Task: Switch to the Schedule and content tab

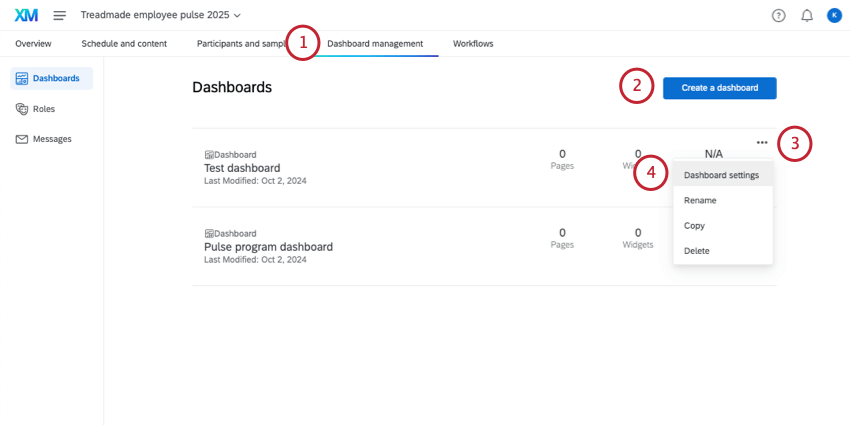Action: 124,44
